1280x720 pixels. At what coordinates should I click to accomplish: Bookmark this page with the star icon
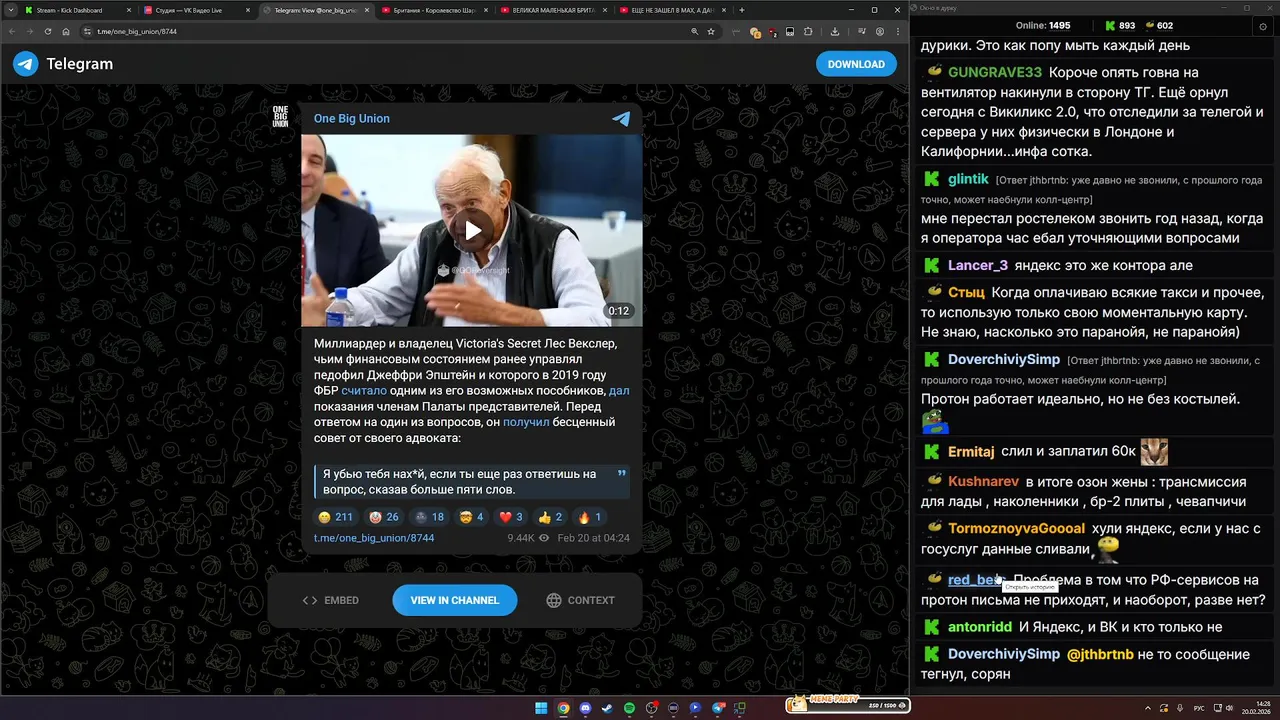[x=711, y=31]
